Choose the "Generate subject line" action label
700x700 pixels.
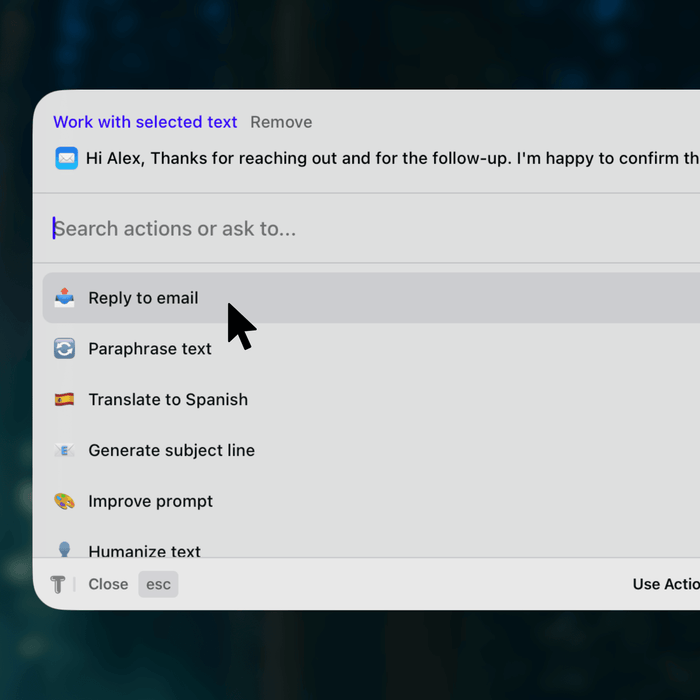pyautogui.click(x=171, y=451)
